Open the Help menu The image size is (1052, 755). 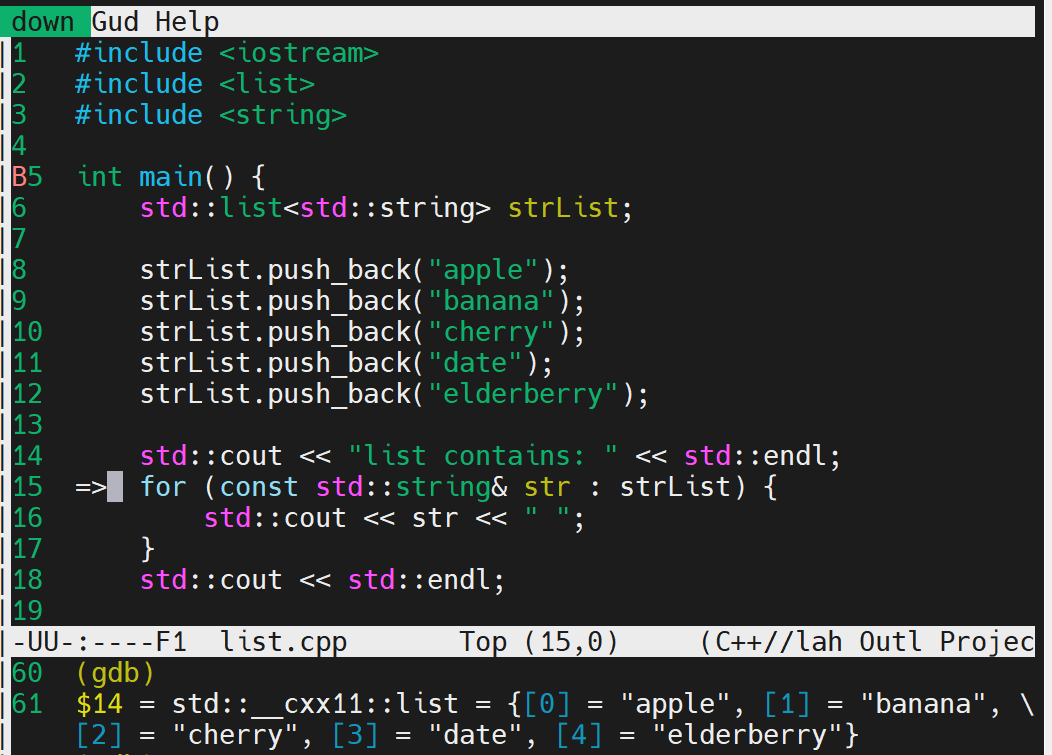tap(187, 22)
